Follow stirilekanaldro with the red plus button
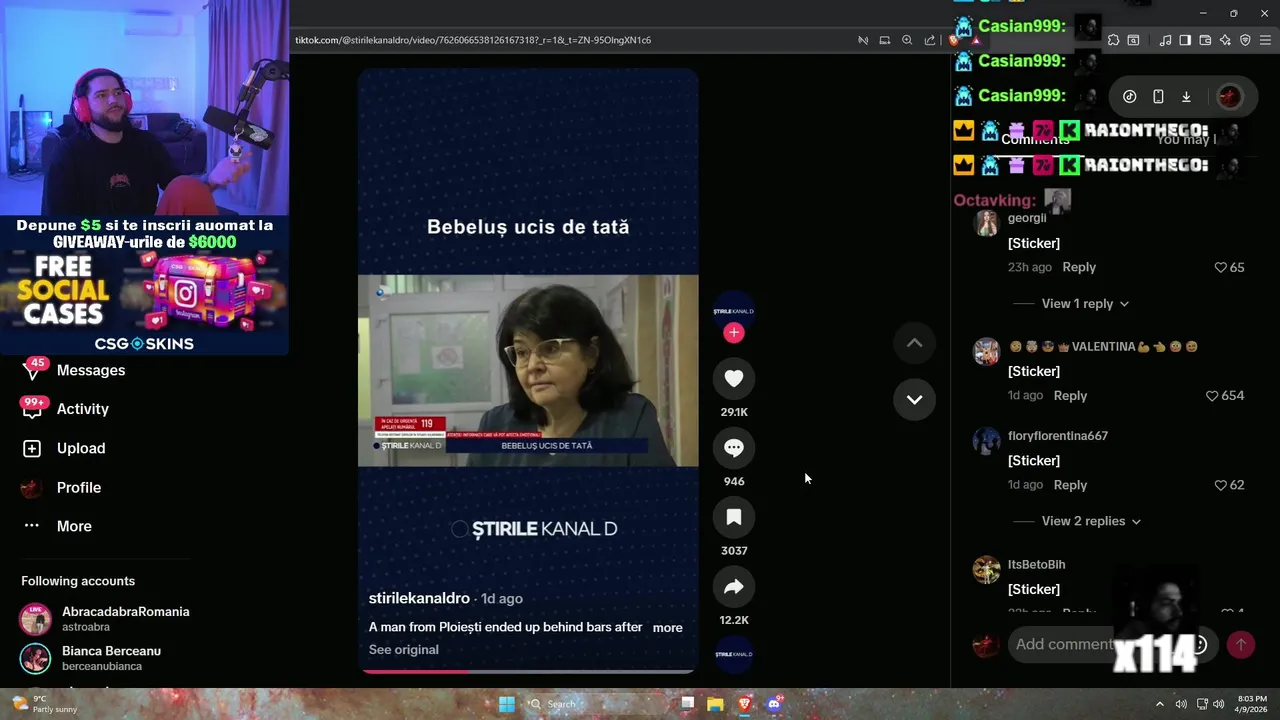The height and width of the screenshot is (720, 1280). (x=734, y=333)
